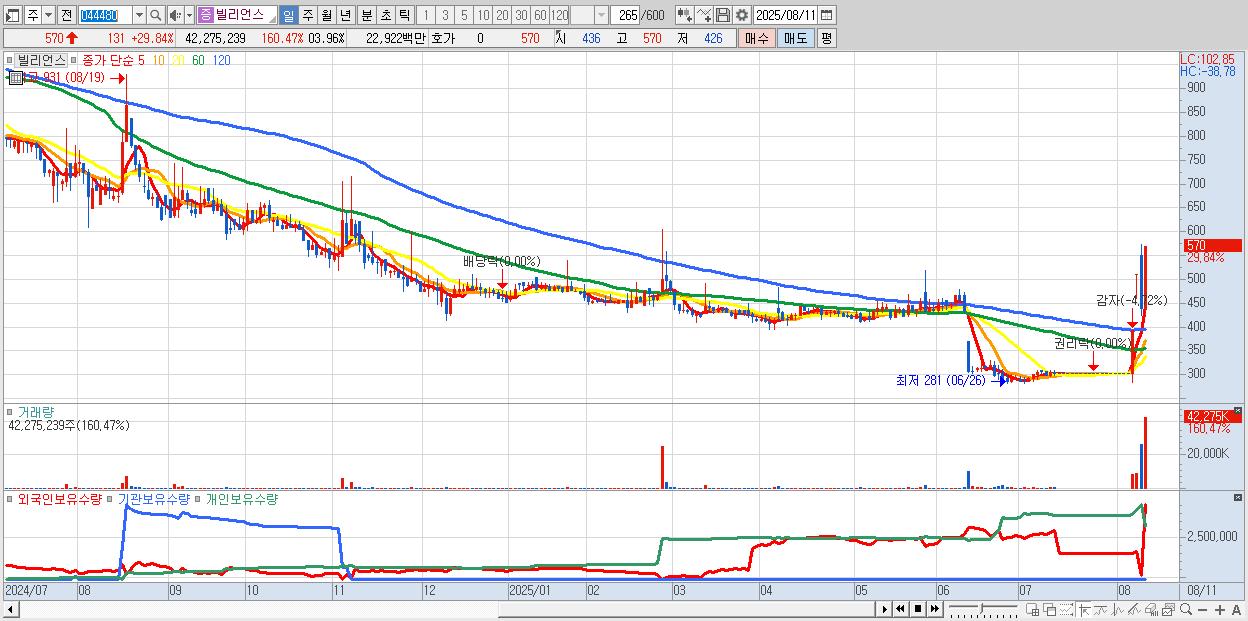This screenshot has width=1248, height=621.
Task: Click the fast-forward button in the bottom bar
Action: (x=934, y=608)
